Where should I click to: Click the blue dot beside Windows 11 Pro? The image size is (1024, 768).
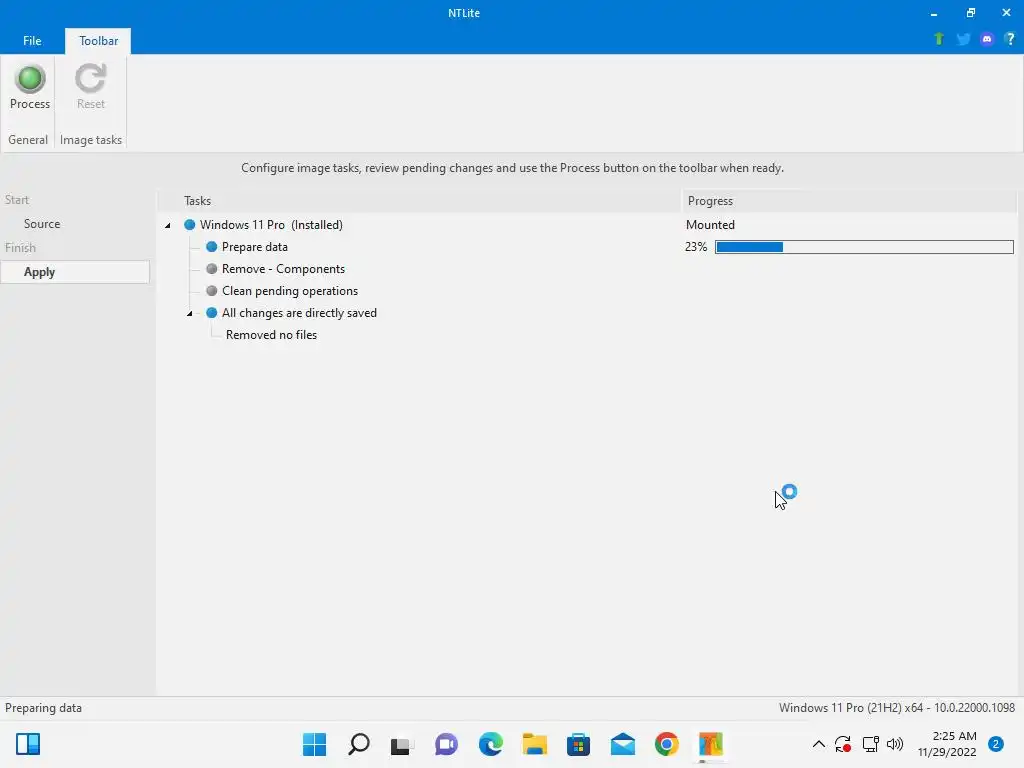pos(189,225)
